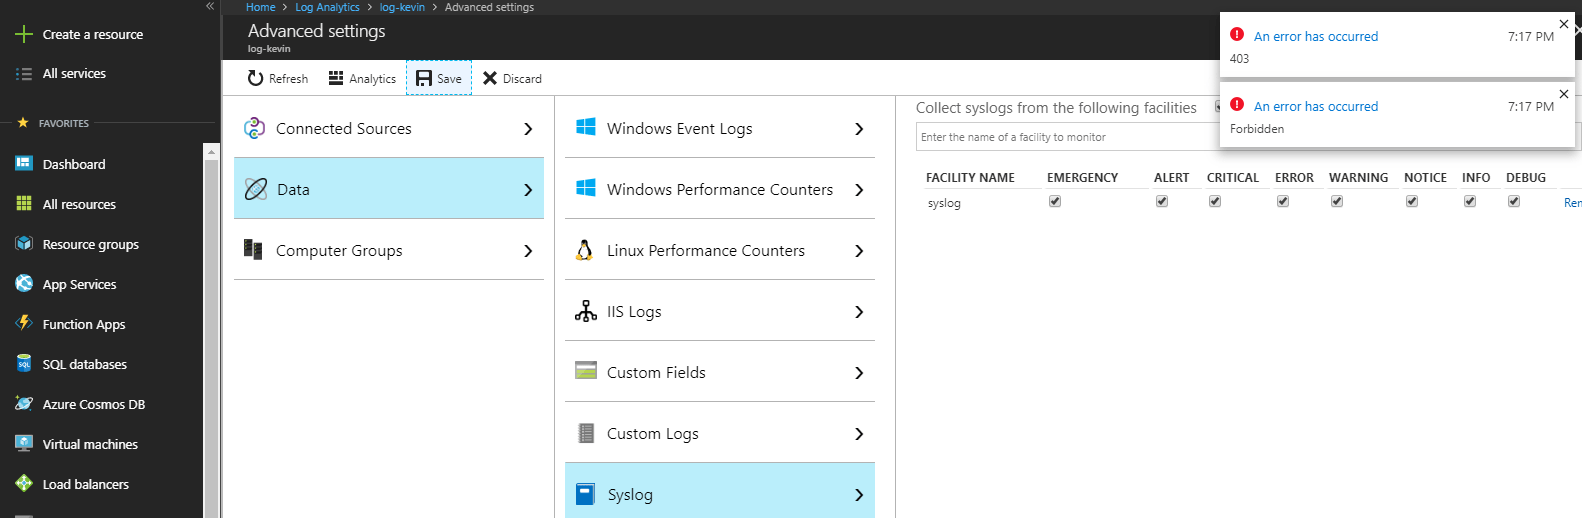The width and height of the screenshot is (1582, 518).
Task: Toggle syslog WARNING checkbox
Action: 1337,202
